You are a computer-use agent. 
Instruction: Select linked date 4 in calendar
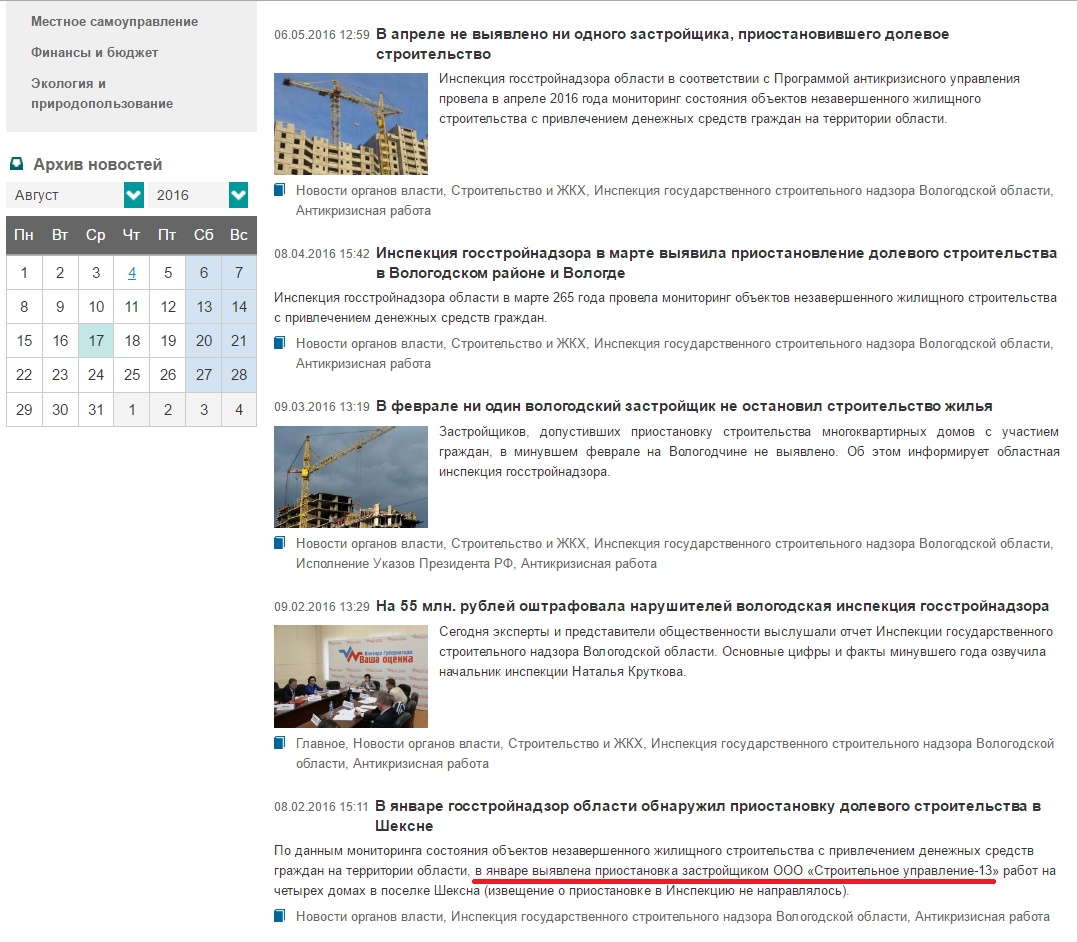pos(132,273)
